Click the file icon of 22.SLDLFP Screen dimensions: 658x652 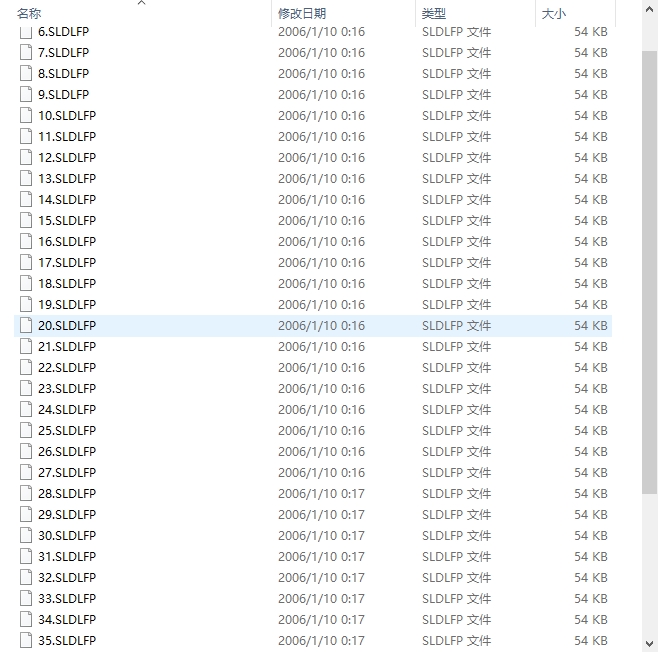26,367
